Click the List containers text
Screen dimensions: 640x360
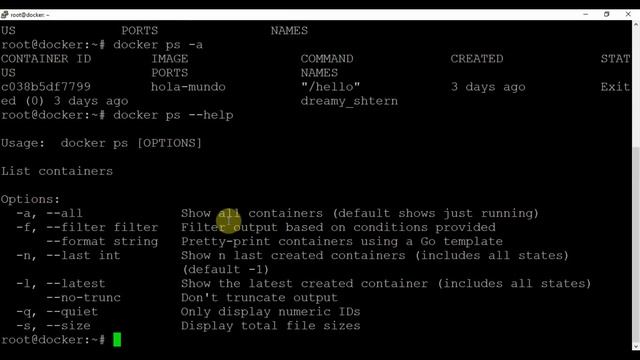pos(57,171)
